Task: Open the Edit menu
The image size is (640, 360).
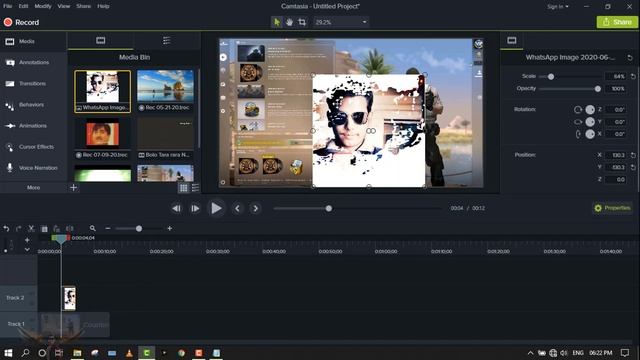Action: tap(23, 6)
